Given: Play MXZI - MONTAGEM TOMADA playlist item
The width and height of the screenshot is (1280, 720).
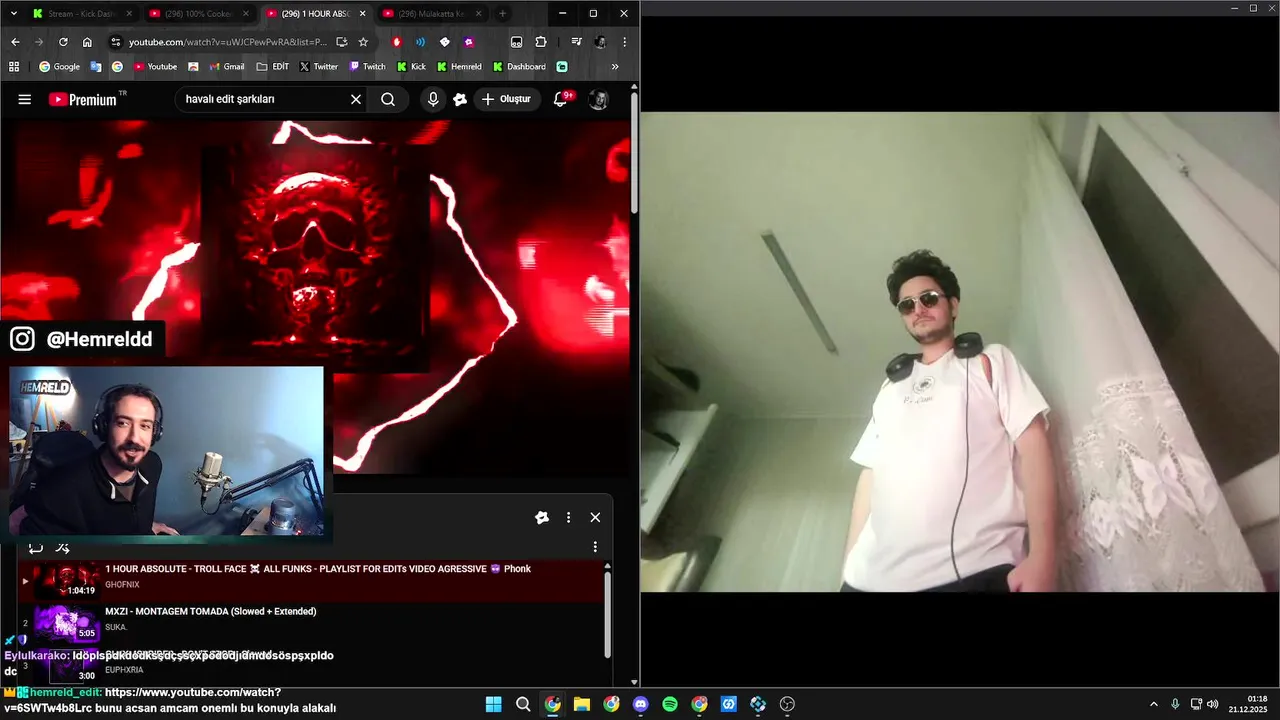Looking at the screenshot, I should [310, 622].
